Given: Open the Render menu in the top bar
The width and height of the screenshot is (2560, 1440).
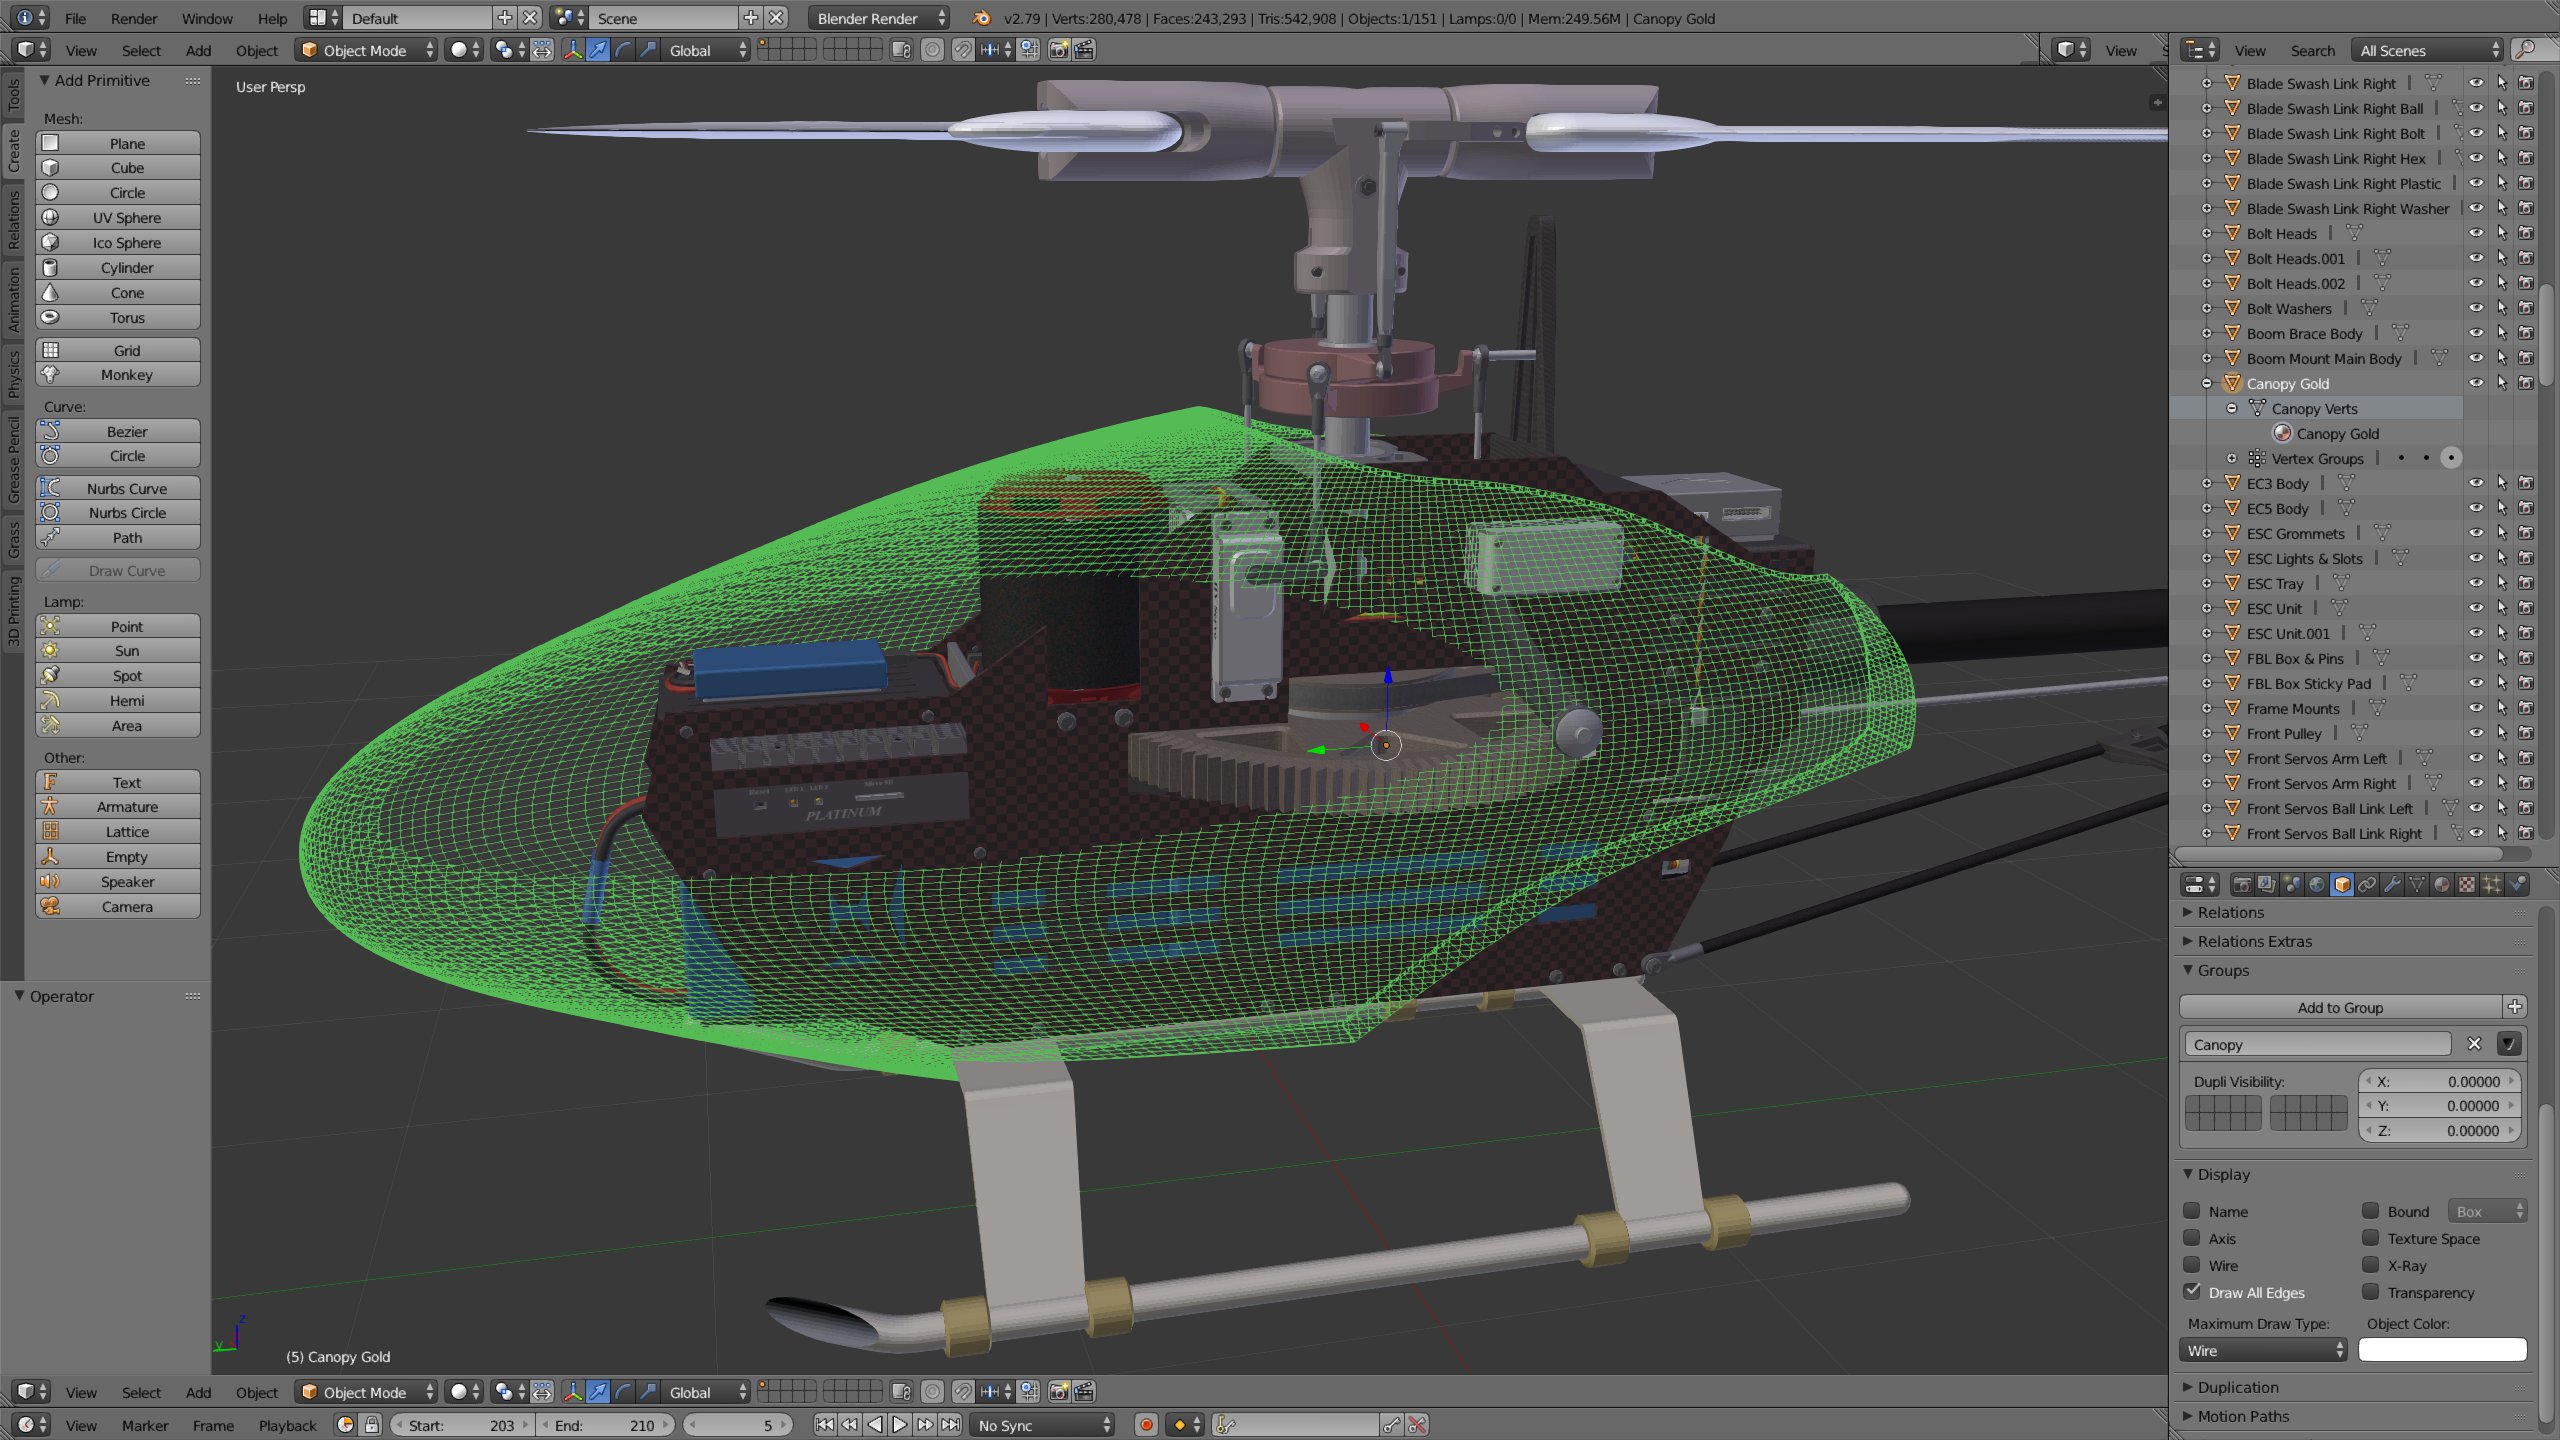Looking at the screenshot, I should tap(134, 18).
